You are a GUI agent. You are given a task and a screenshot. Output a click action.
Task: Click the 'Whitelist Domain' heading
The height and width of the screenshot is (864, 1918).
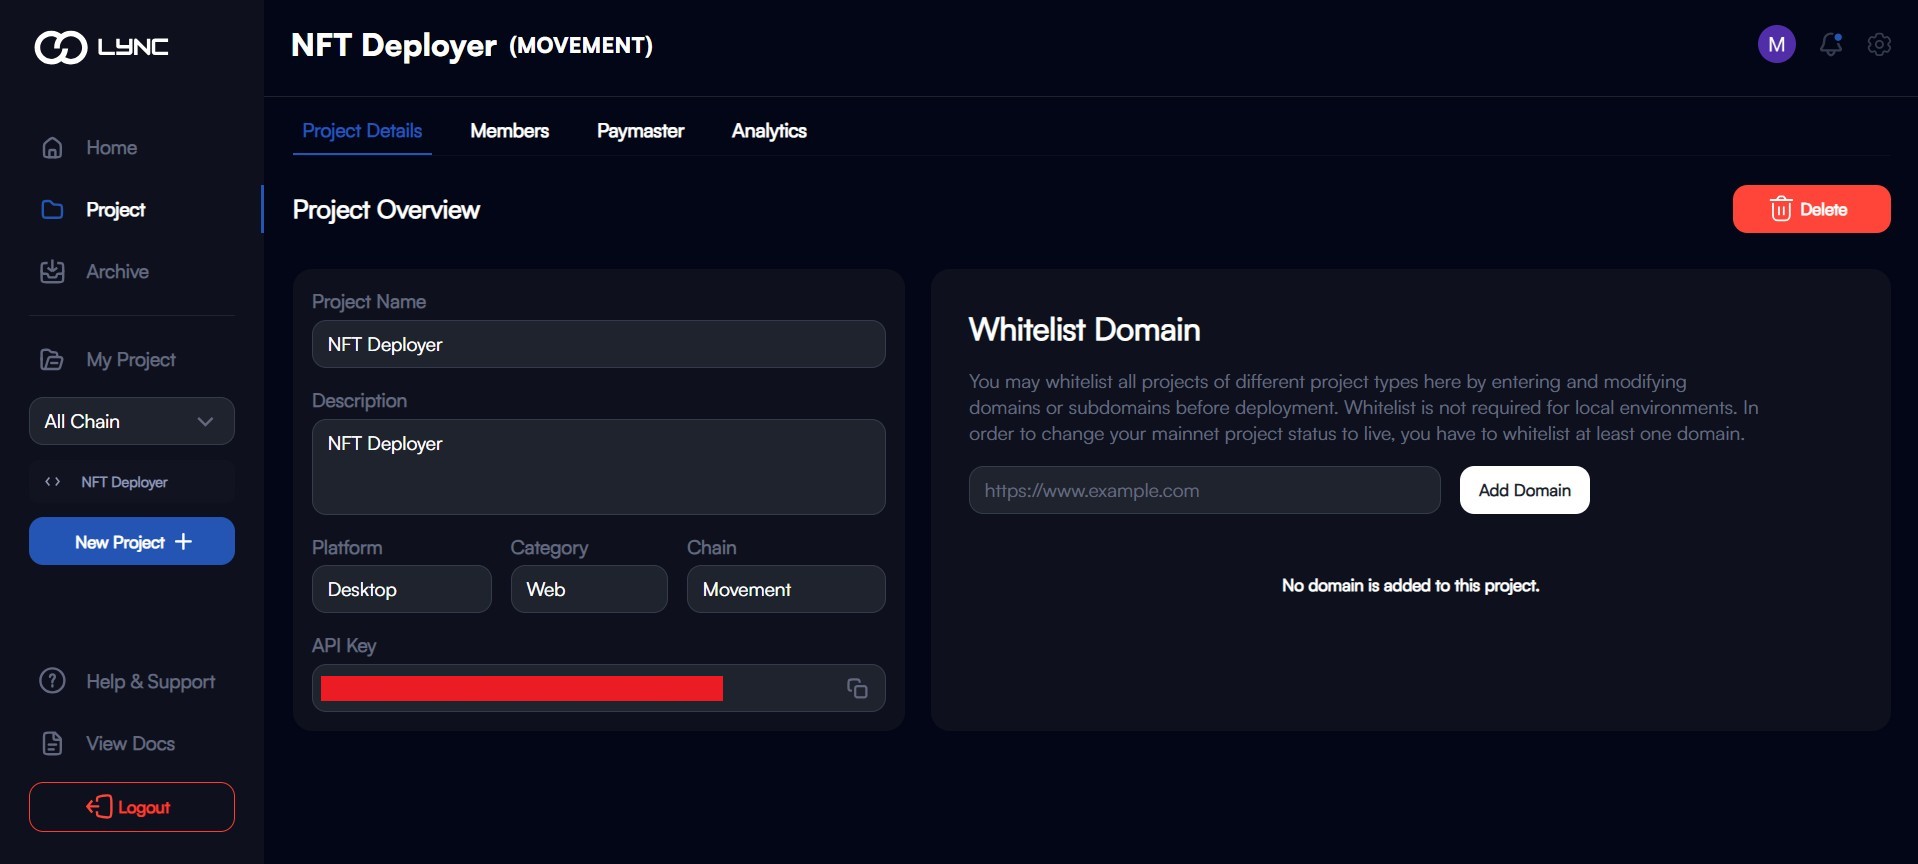[1084, 330]
